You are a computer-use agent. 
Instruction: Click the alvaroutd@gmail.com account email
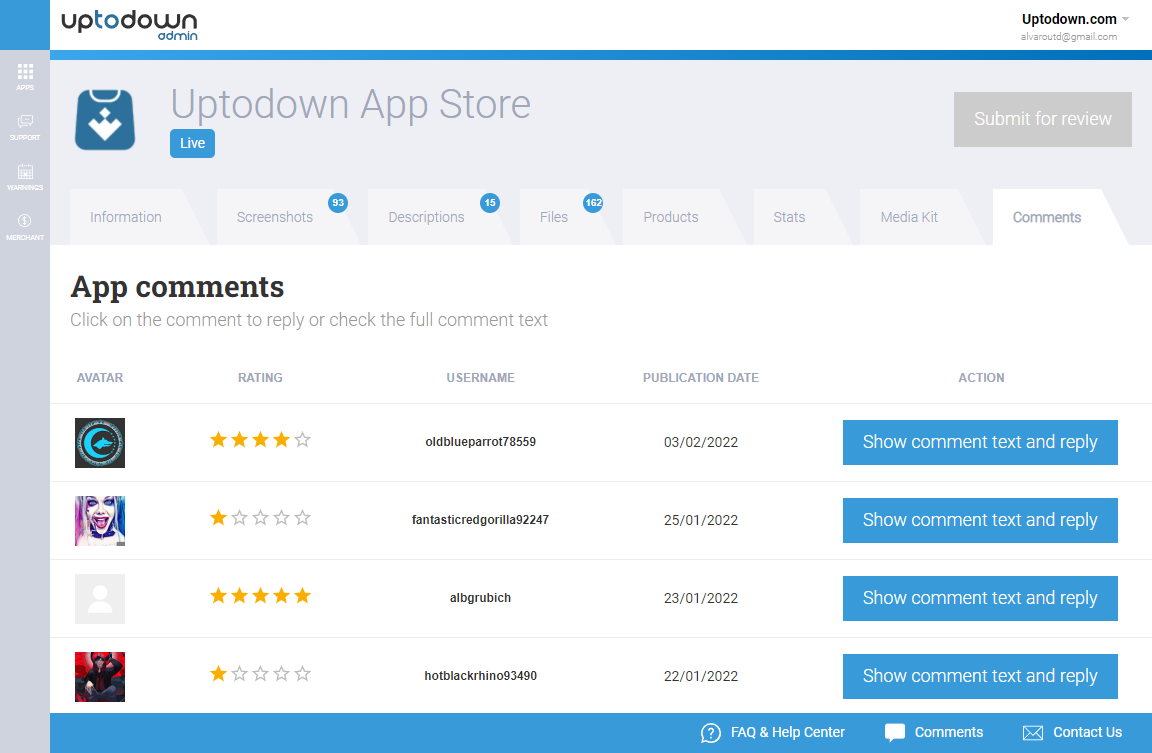pos(1068,37)
